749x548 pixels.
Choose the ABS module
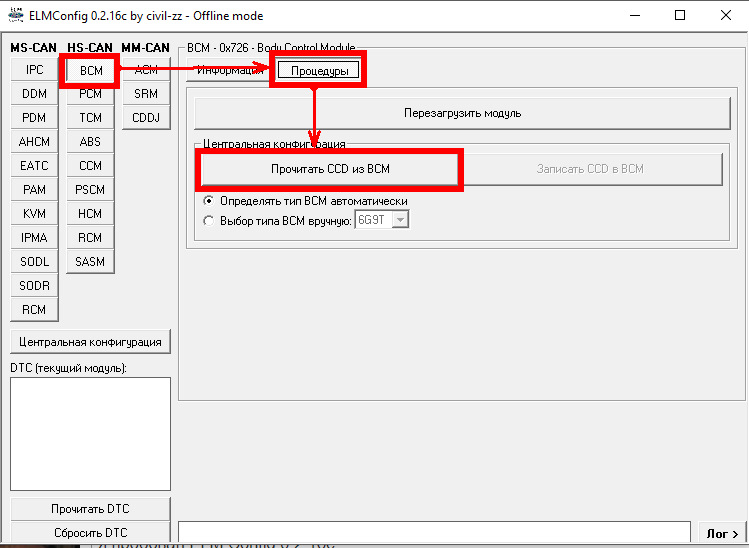tap(90, 142)
